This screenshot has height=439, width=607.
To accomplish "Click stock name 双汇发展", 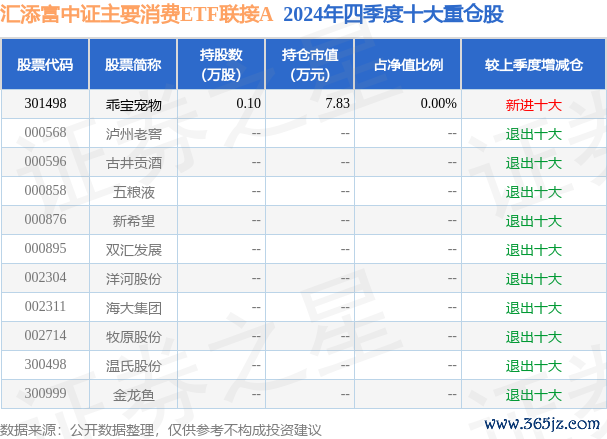I will (x=134, y=250).
